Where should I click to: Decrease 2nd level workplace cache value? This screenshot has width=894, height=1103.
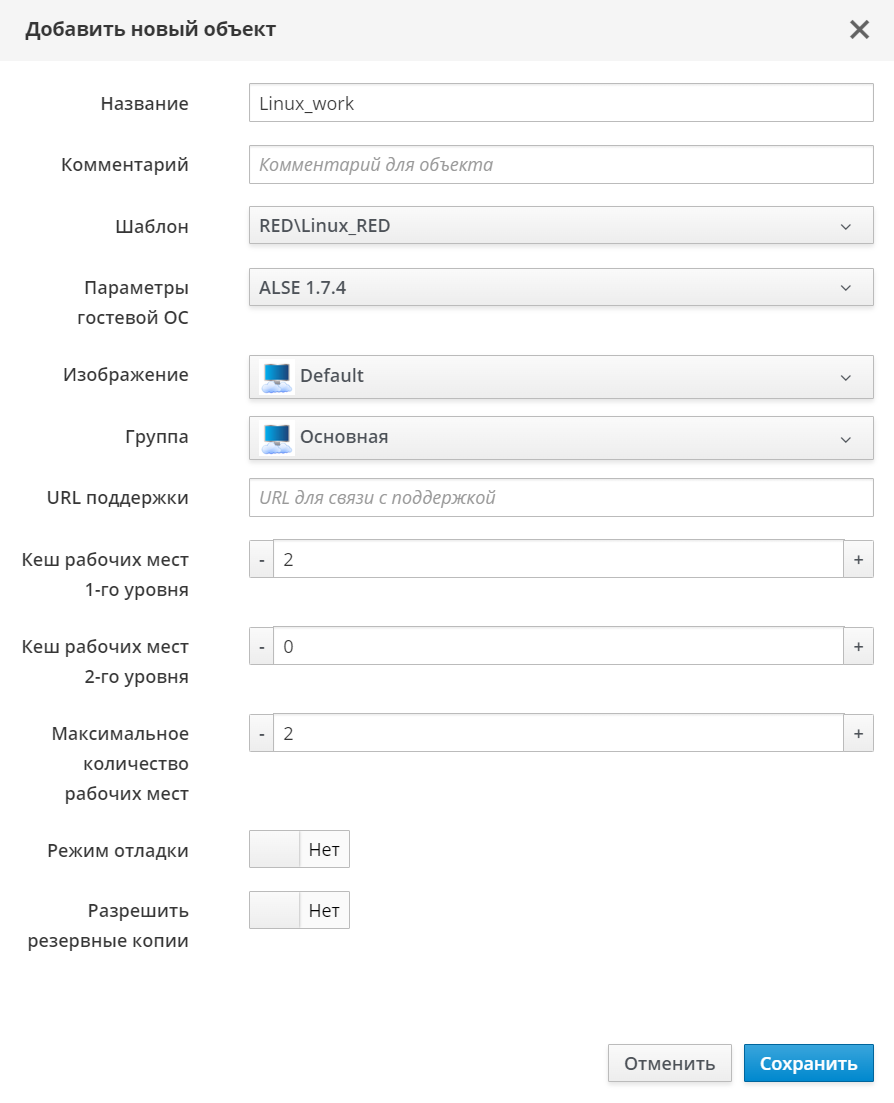click(x=261, y=647)
